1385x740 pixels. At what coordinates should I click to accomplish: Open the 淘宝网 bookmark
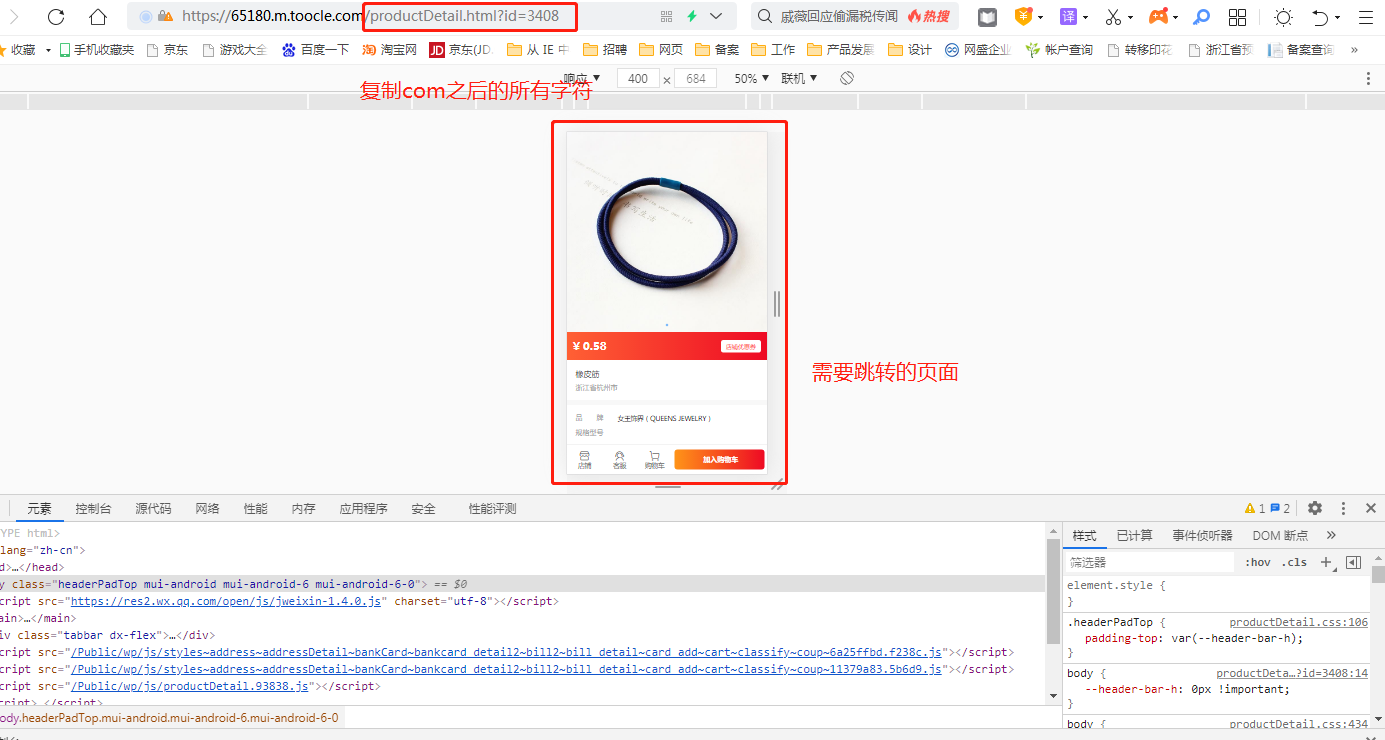[389, 50]
